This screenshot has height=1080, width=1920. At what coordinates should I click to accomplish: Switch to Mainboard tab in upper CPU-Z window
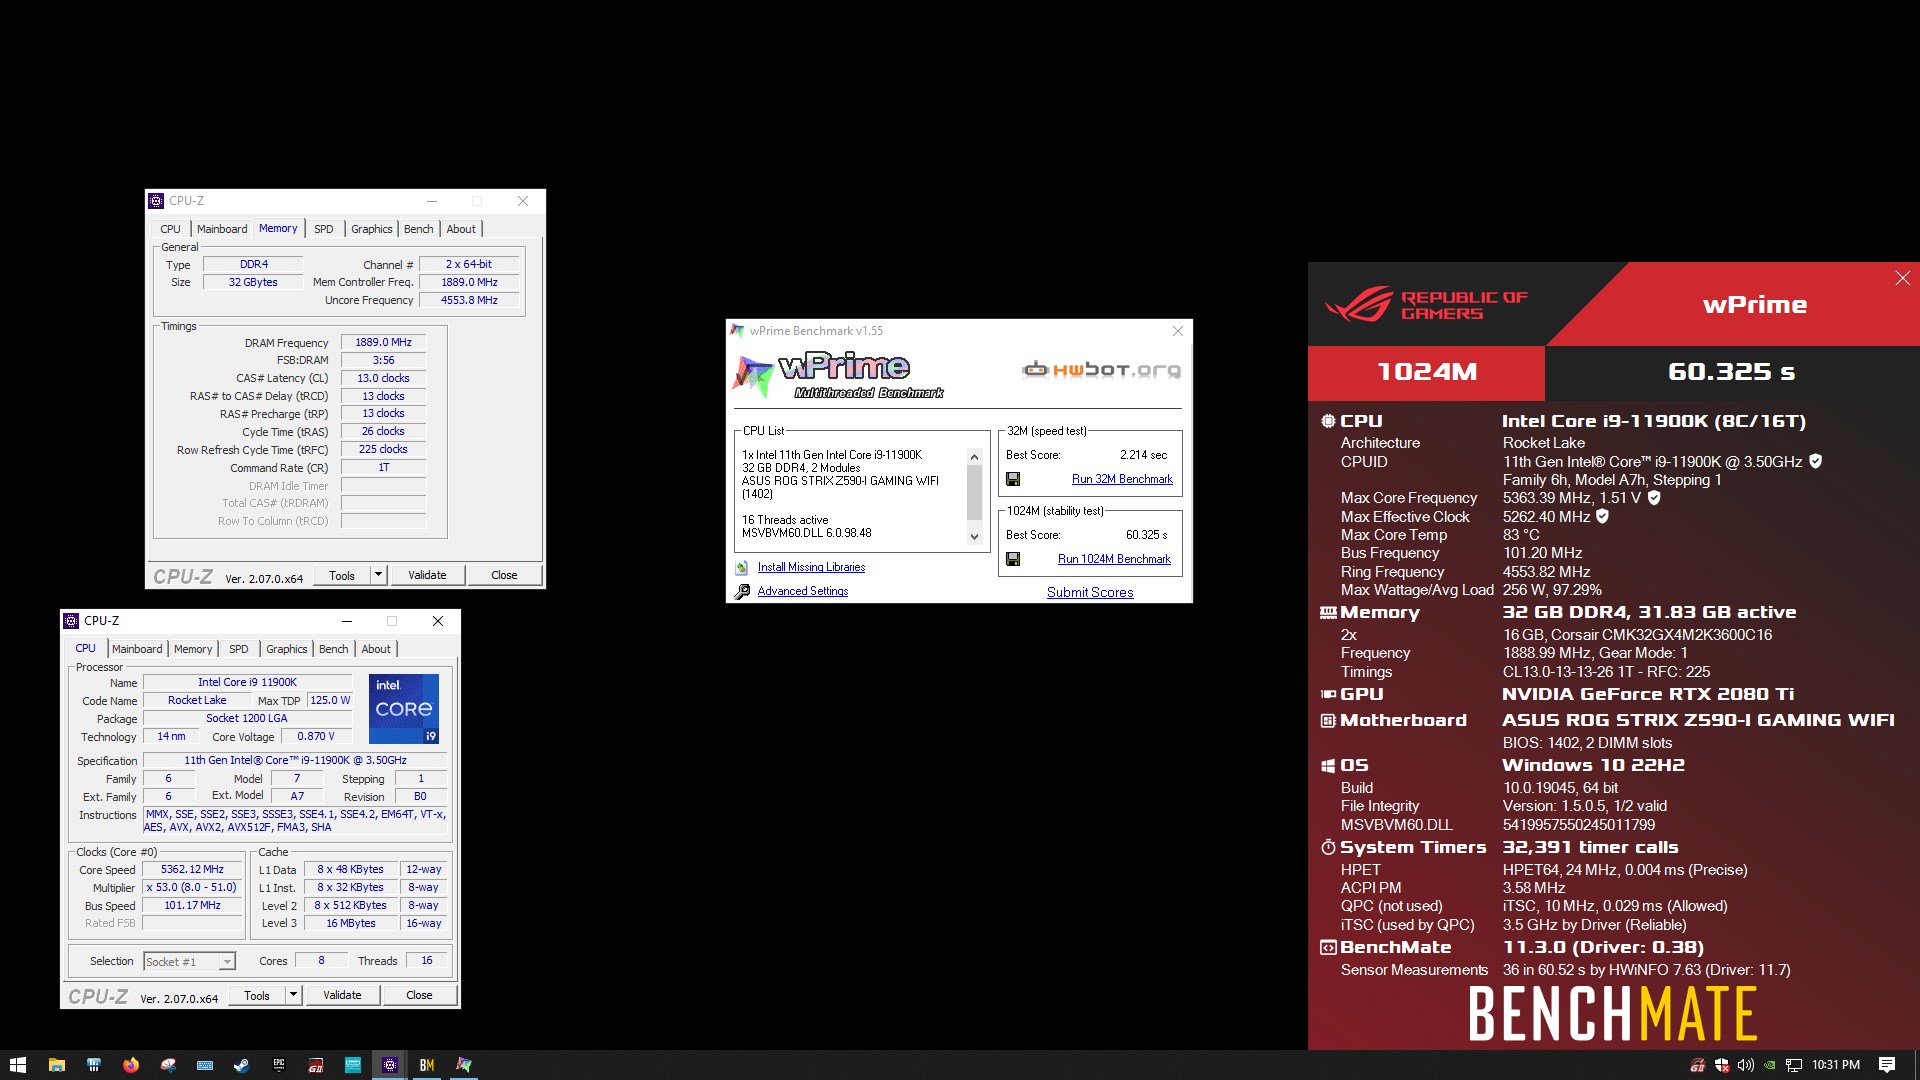221,229
